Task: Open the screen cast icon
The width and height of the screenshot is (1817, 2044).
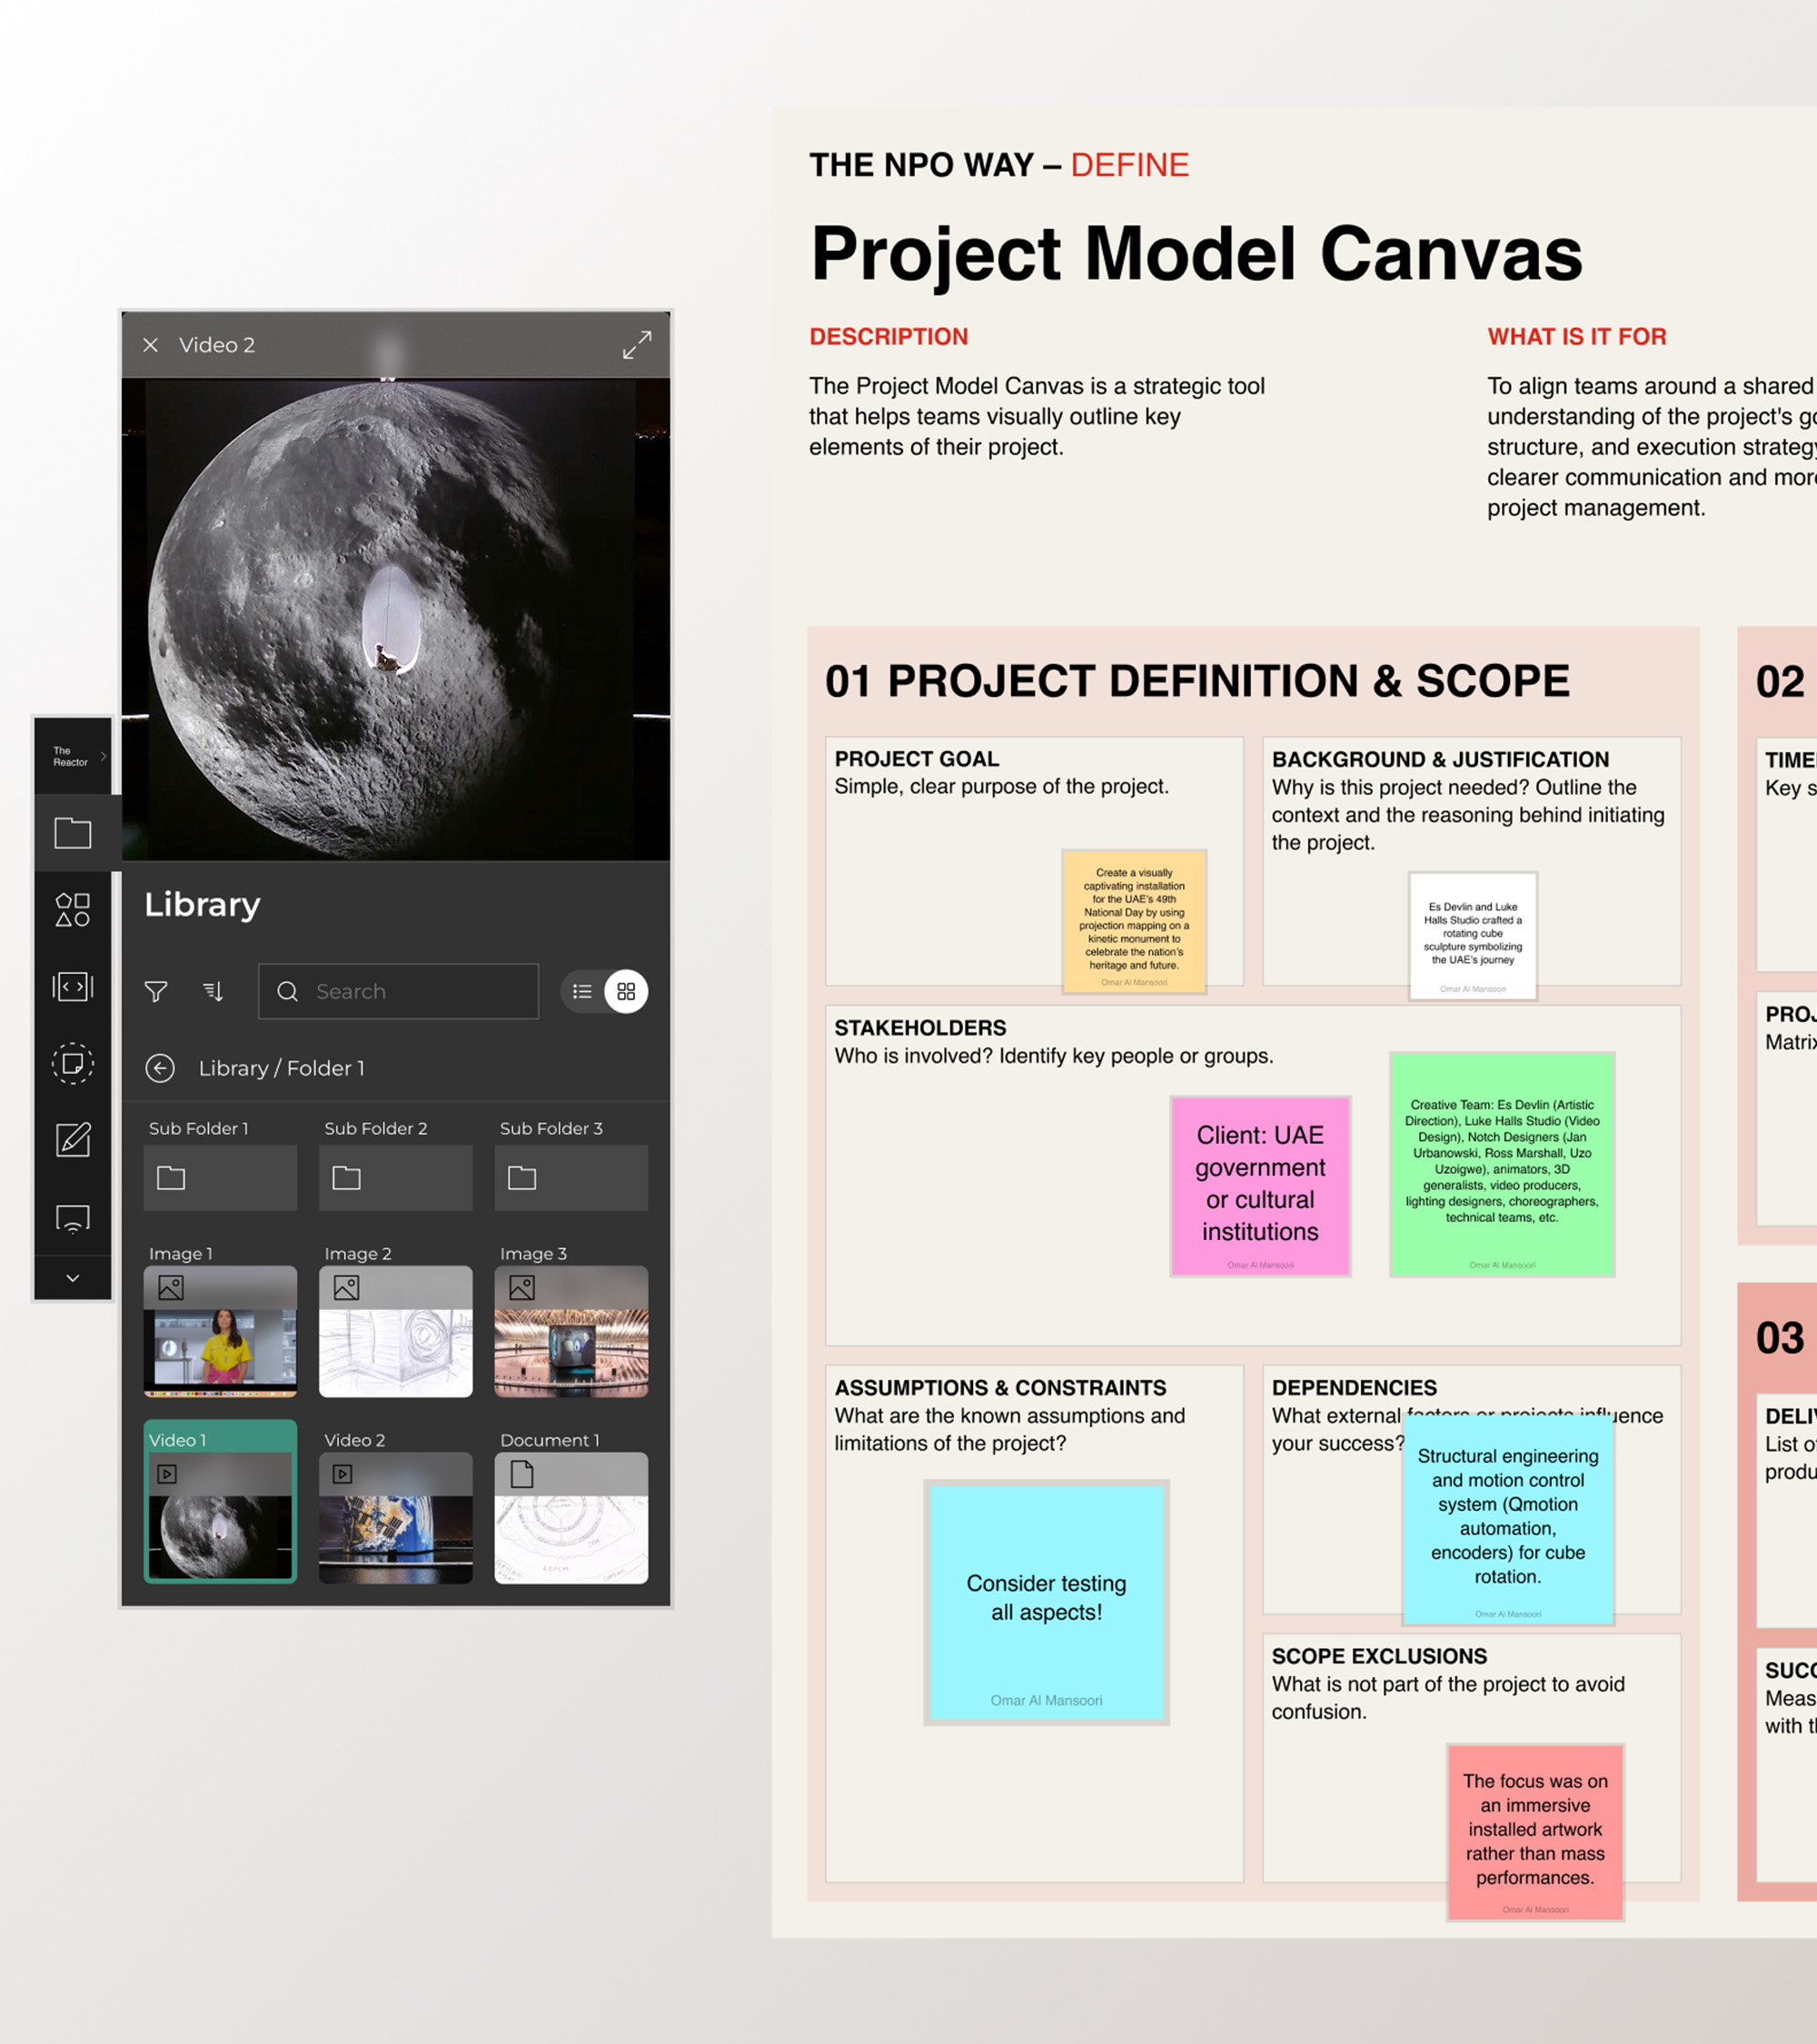Action: click(72, 1218)
